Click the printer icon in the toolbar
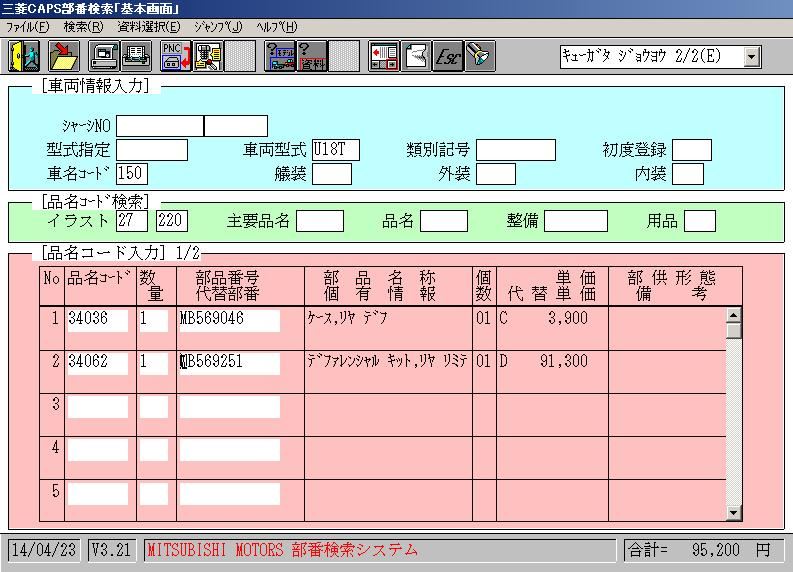793x572 pixels. (x=136, y=56)
